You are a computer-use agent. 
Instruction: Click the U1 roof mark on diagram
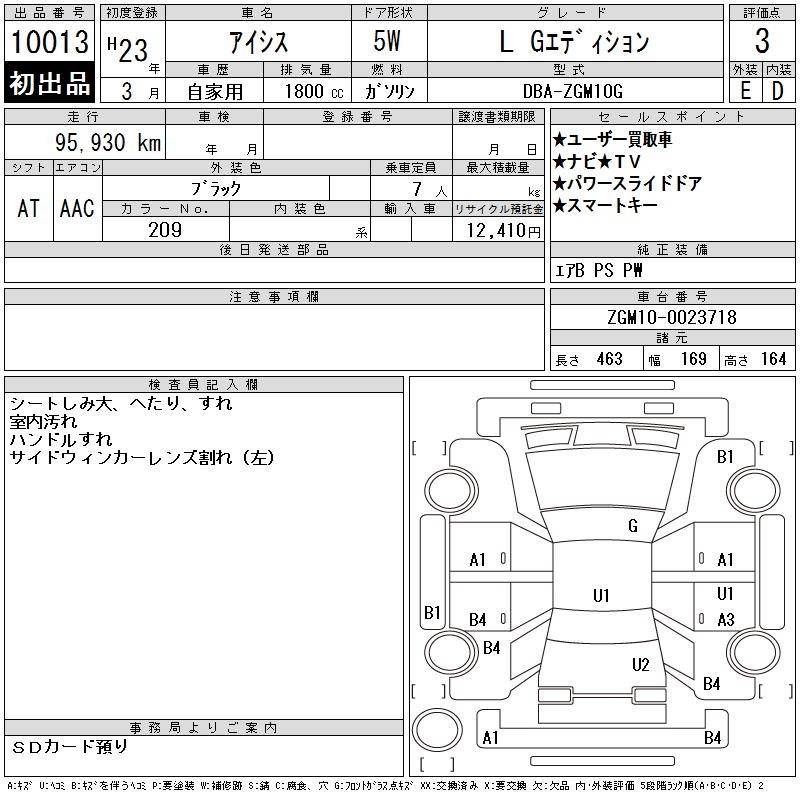(601, 595)
